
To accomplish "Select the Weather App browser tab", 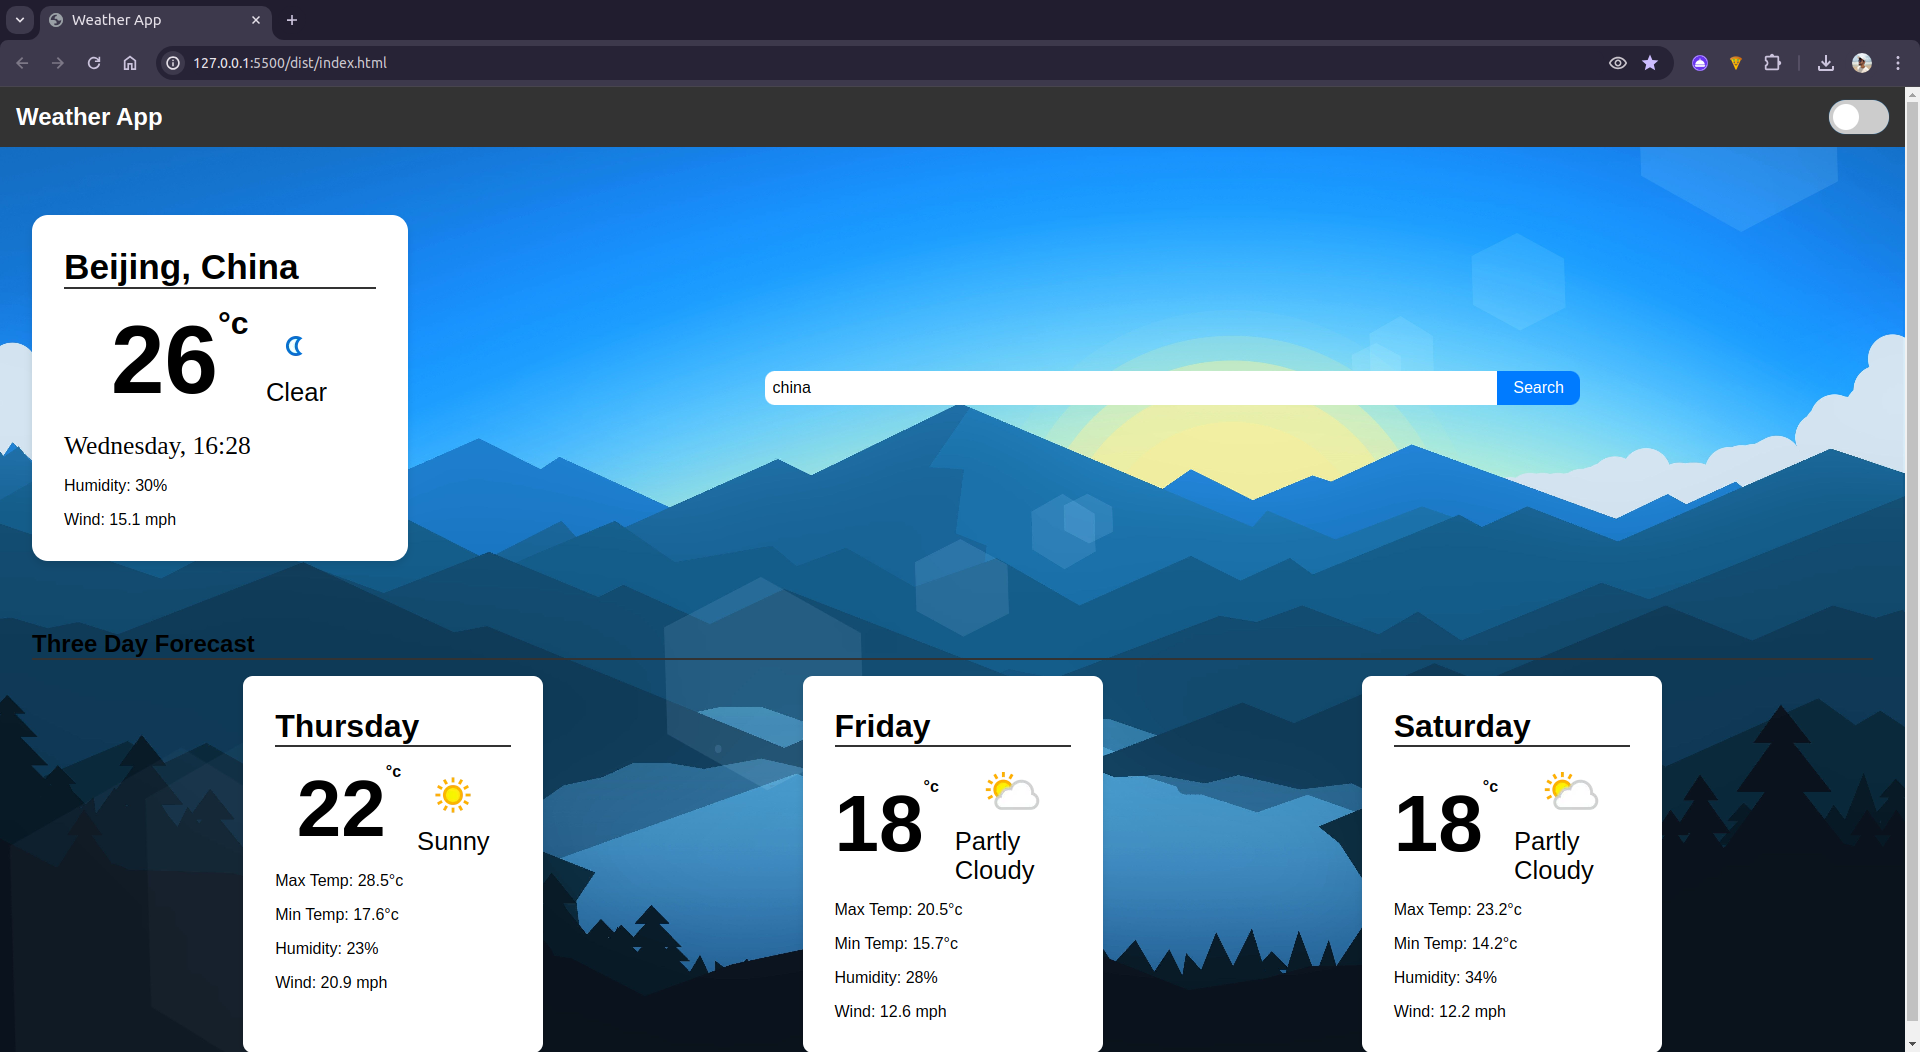I will pos(155,20).
